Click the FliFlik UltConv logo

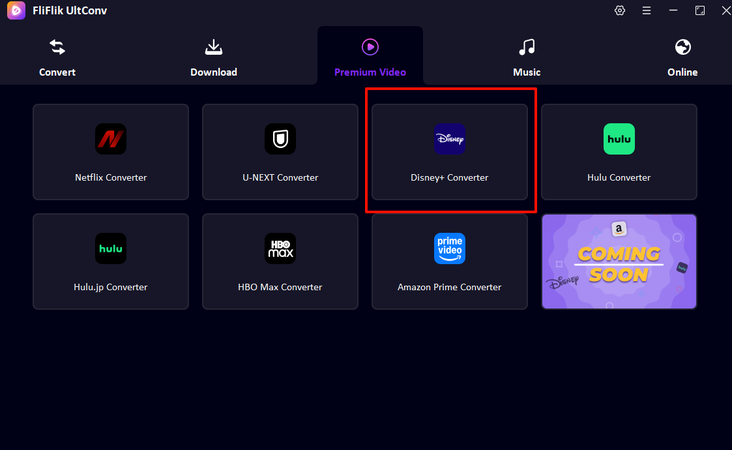click(x=16, y=10)
